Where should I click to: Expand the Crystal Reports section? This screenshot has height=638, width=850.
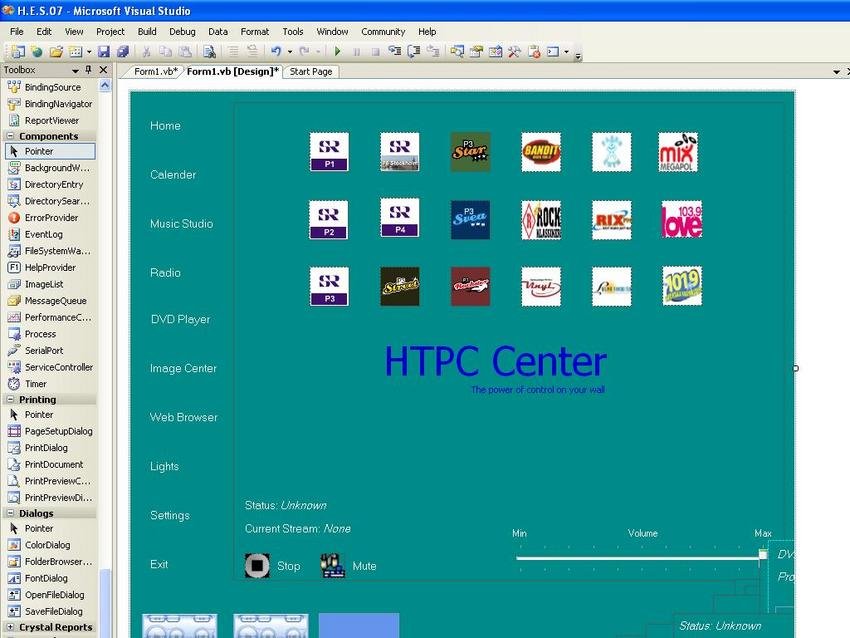10,627
